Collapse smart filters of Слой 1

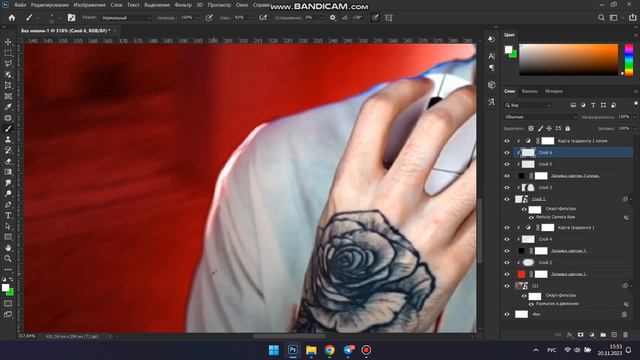coord(631,199)
